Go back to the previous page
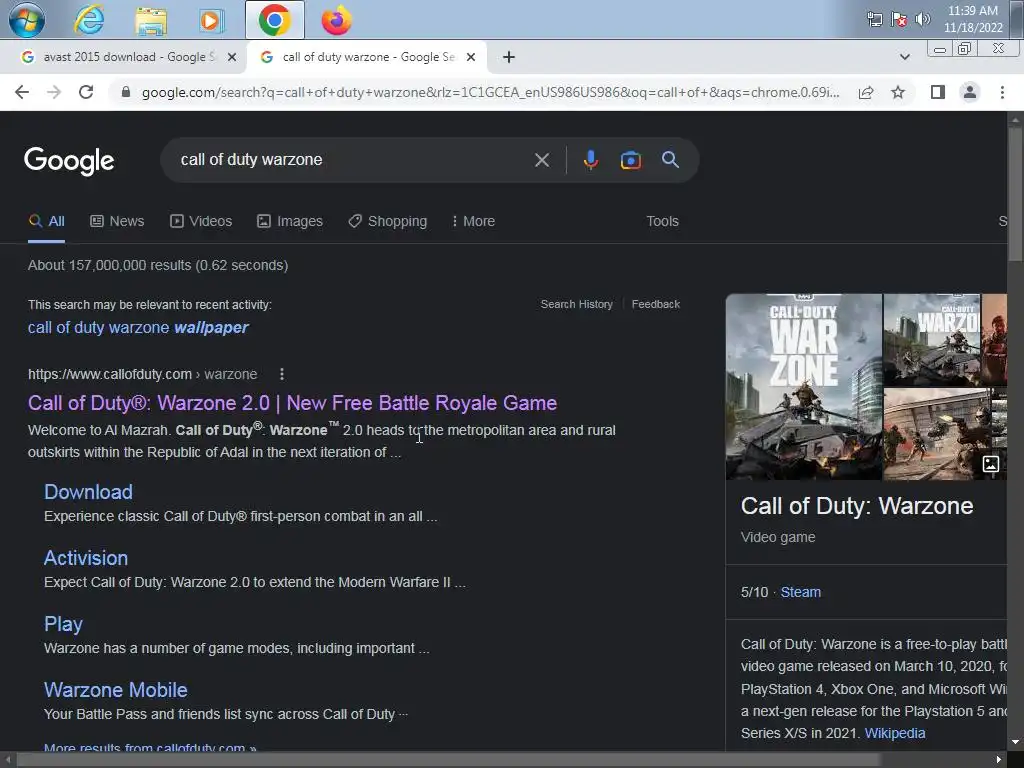Screen dimensions: 1024x768 pos(22,92)
